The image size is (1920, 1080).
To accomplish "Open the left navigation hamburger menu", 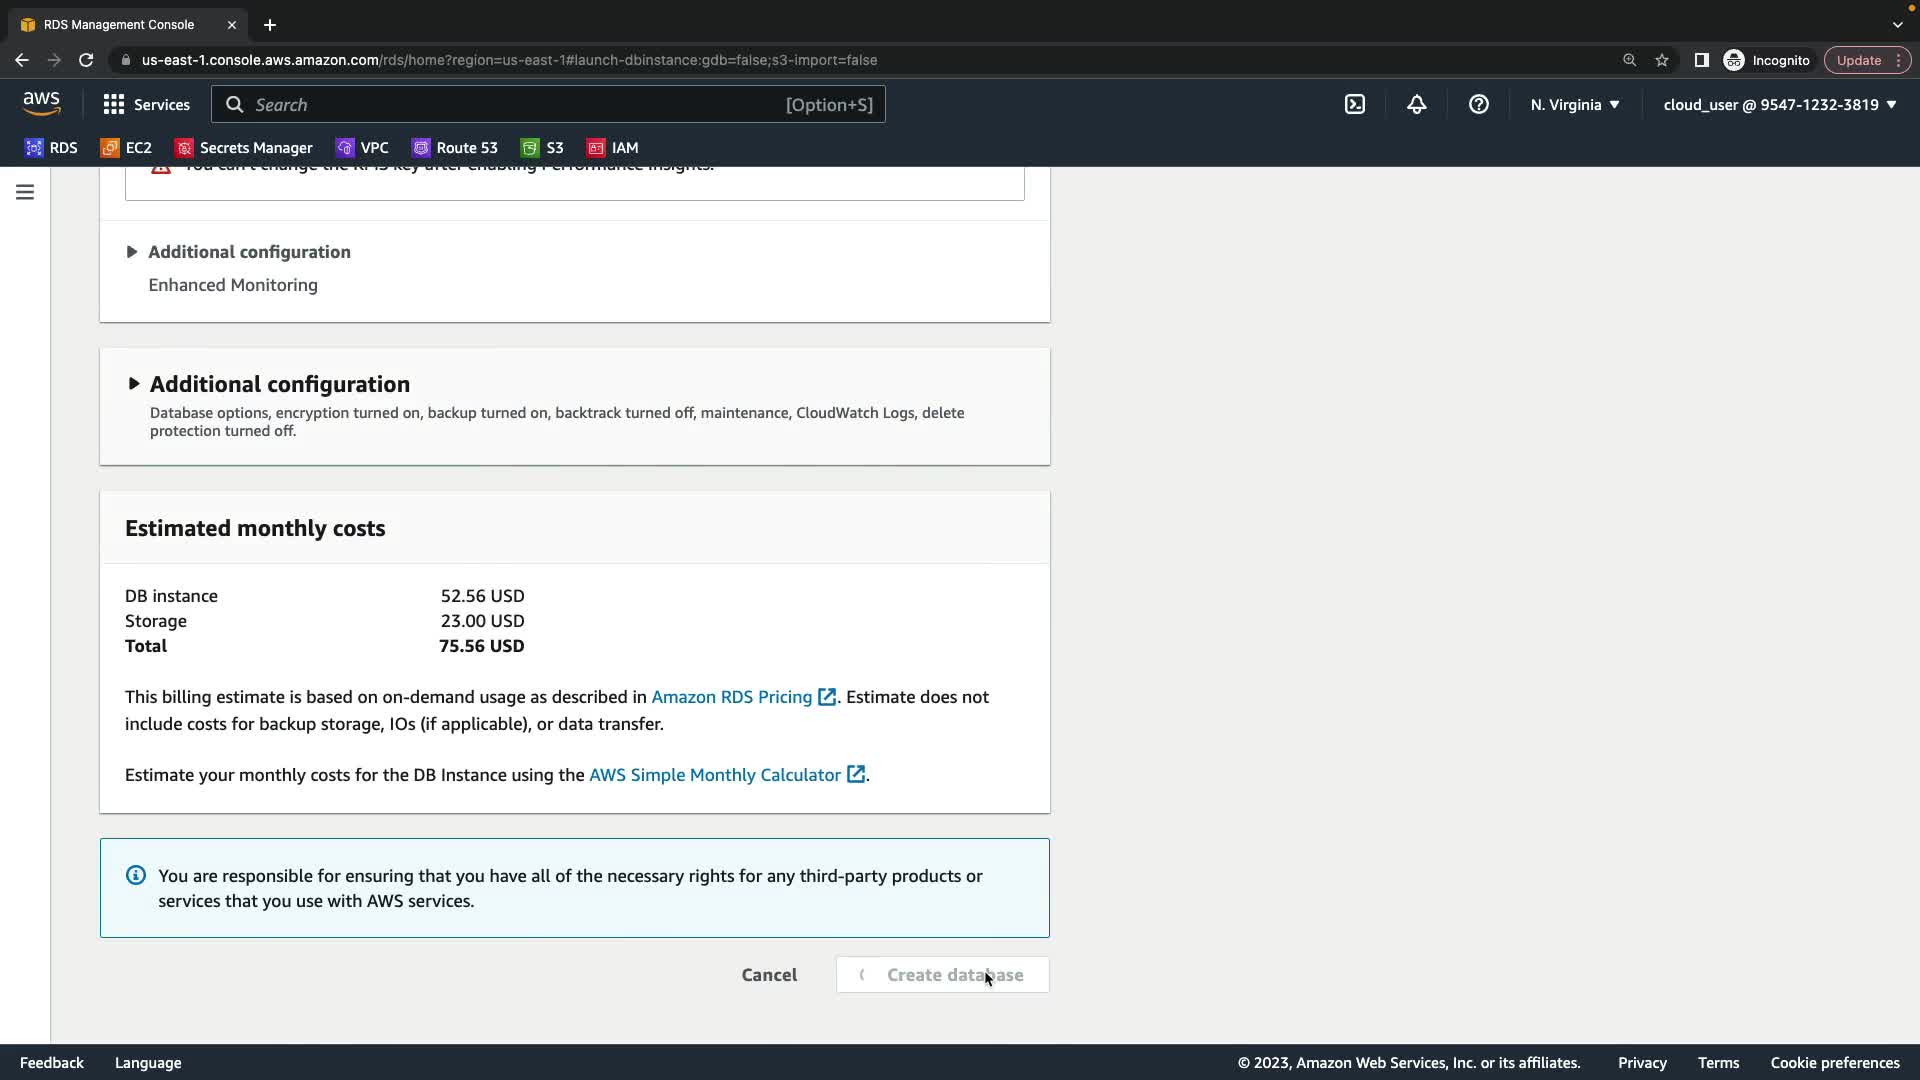I will pos(25,192).
